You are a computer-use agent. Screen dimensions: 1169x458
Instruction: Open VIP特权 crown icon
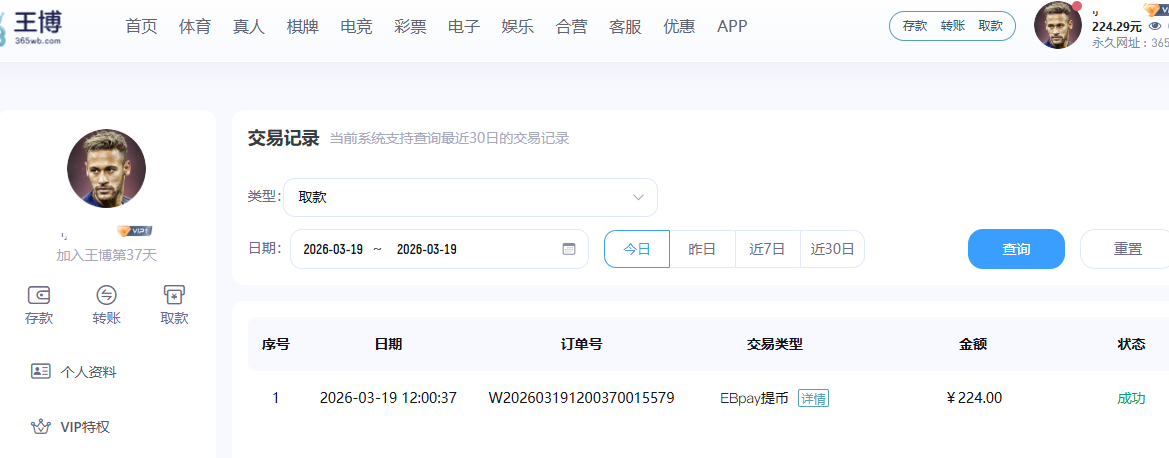coord(41,427)
